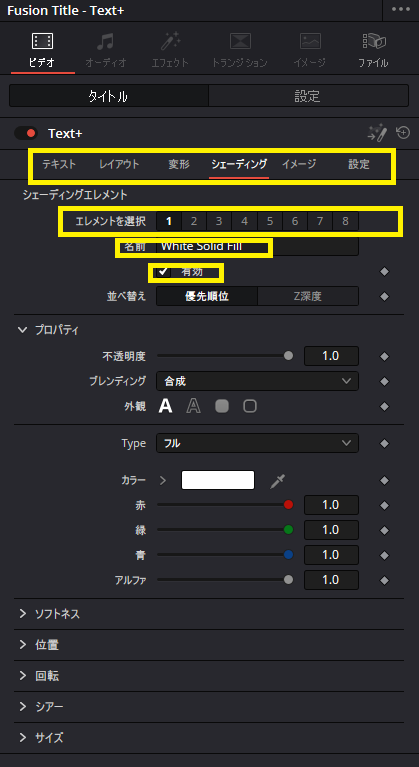Toggle the Text+ enable switch
The height and width of the screenshot is (767, 419).
(26, 133)
